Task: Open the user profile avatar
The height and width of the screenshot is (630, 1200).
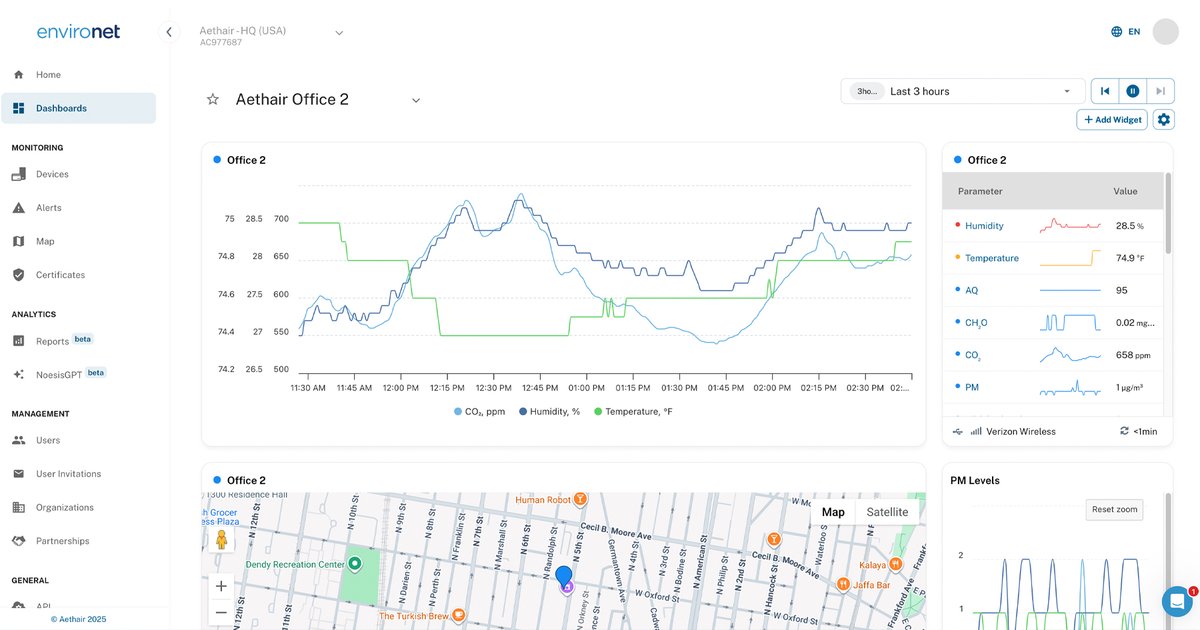Action: (1165, 32)
